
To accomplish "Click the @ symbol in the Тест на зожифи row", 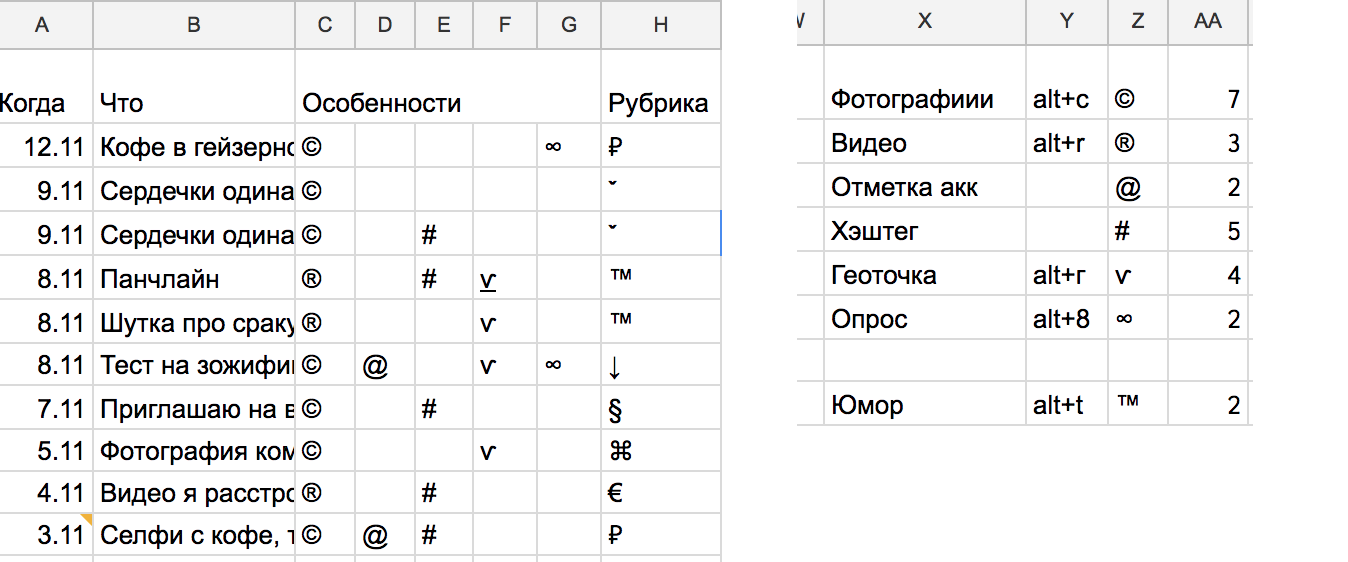I will (x=375, y=366).
